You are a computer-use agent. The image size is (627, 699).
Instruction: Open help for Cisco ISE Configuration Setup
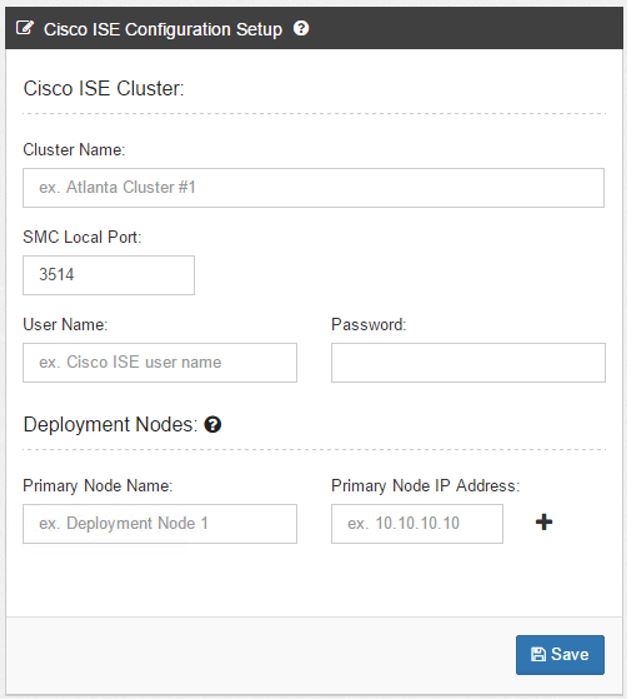(301, 28)
